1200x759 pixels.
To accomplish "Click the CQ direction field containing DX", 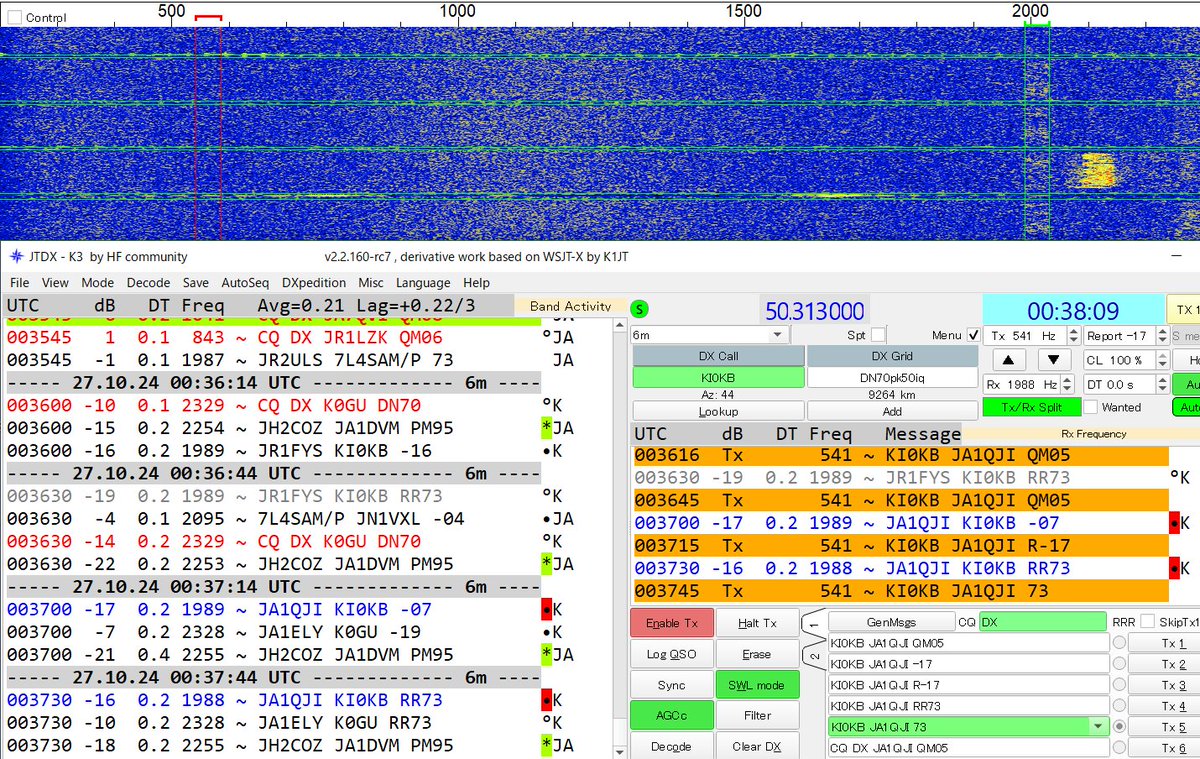I will (1042, 622).
